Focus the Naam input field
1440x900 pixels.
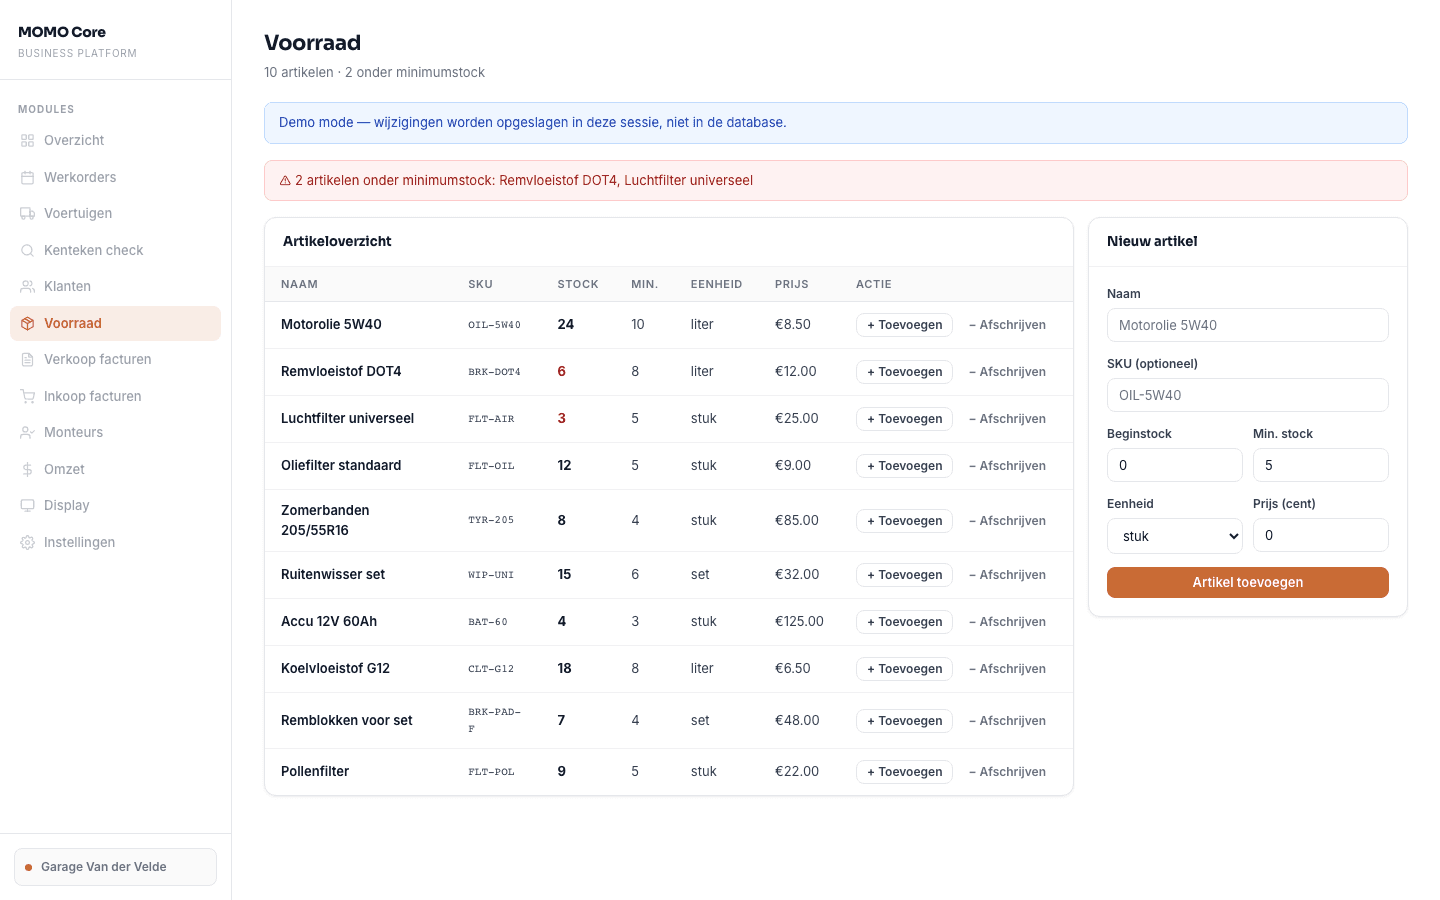[1247, 325]
